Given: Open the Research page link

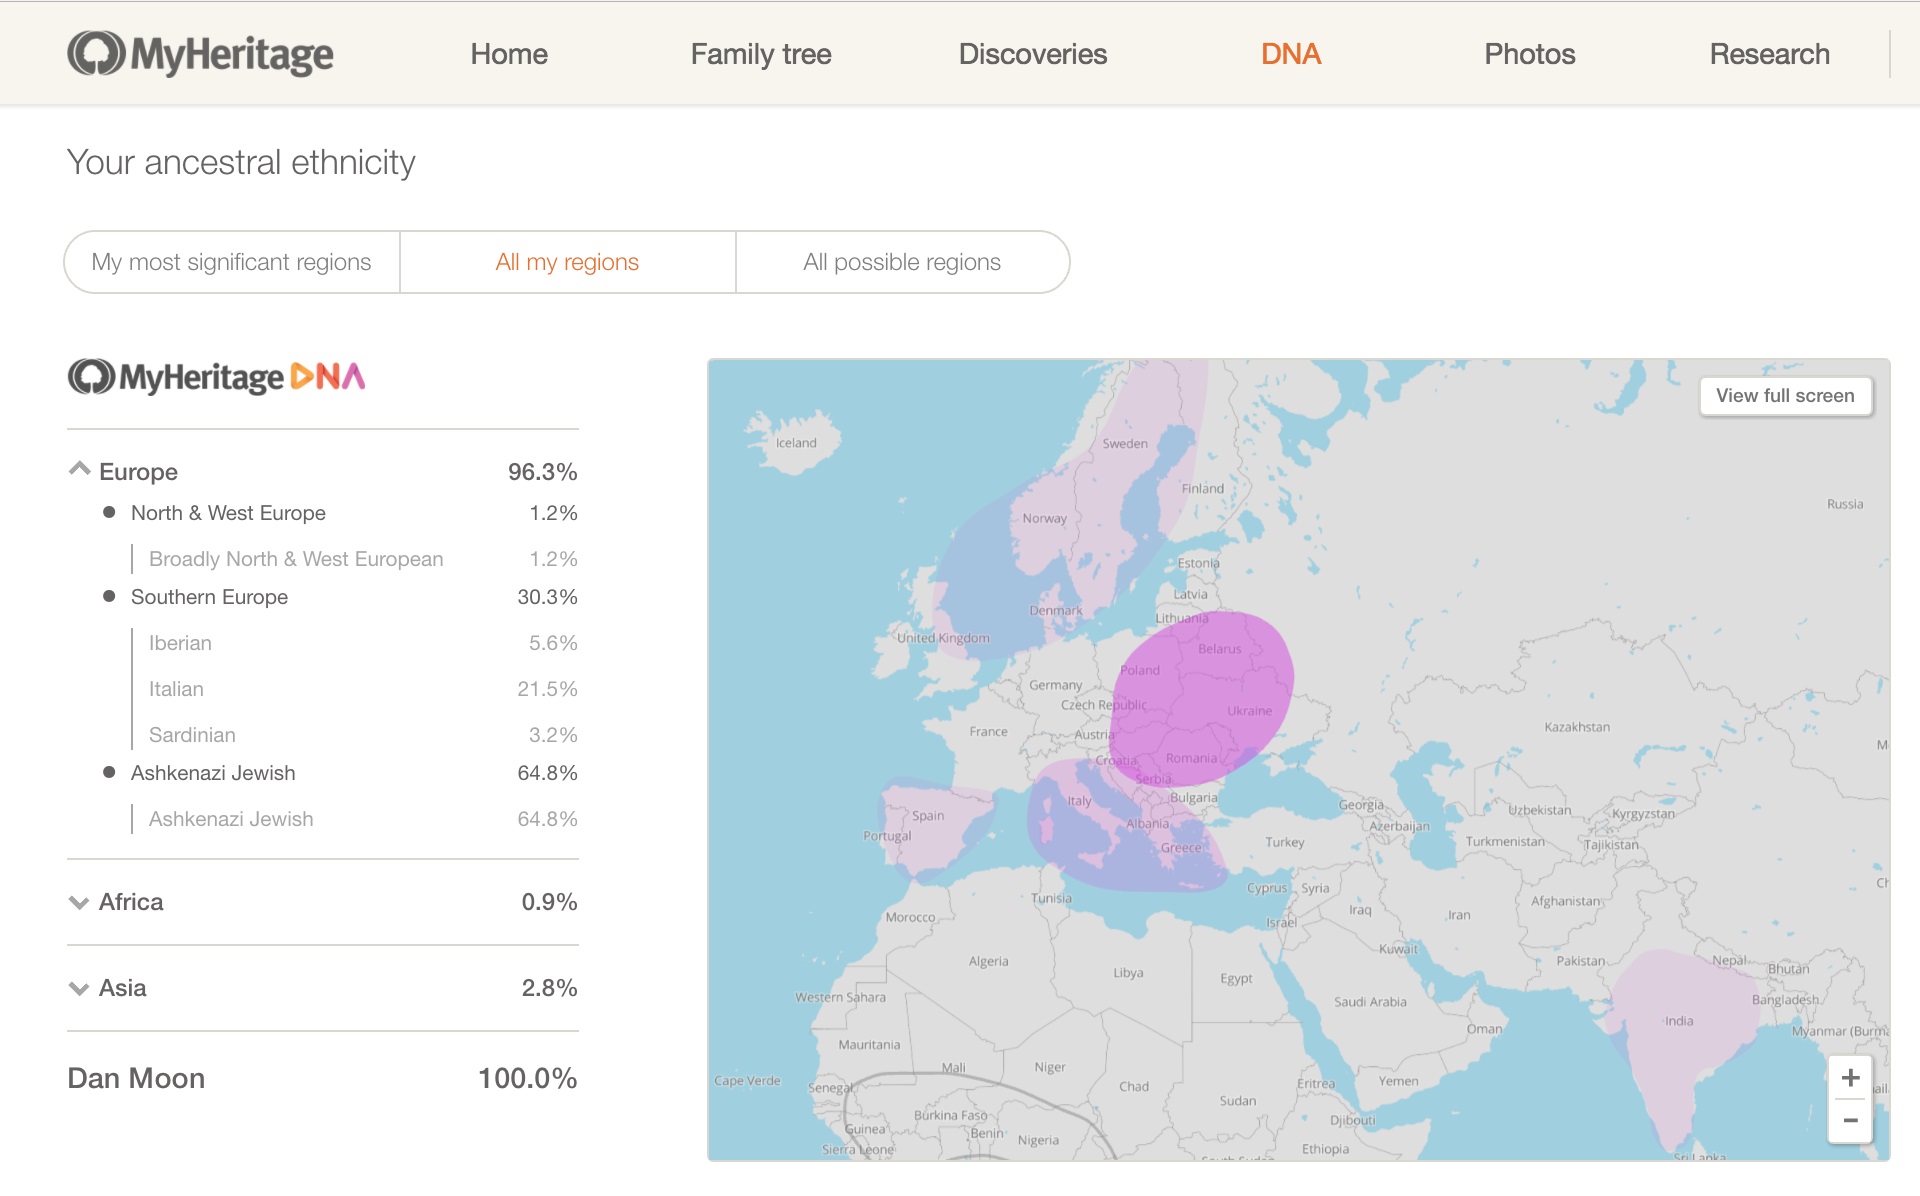Looking at the screenshot, I should [x=1769, y=54].
